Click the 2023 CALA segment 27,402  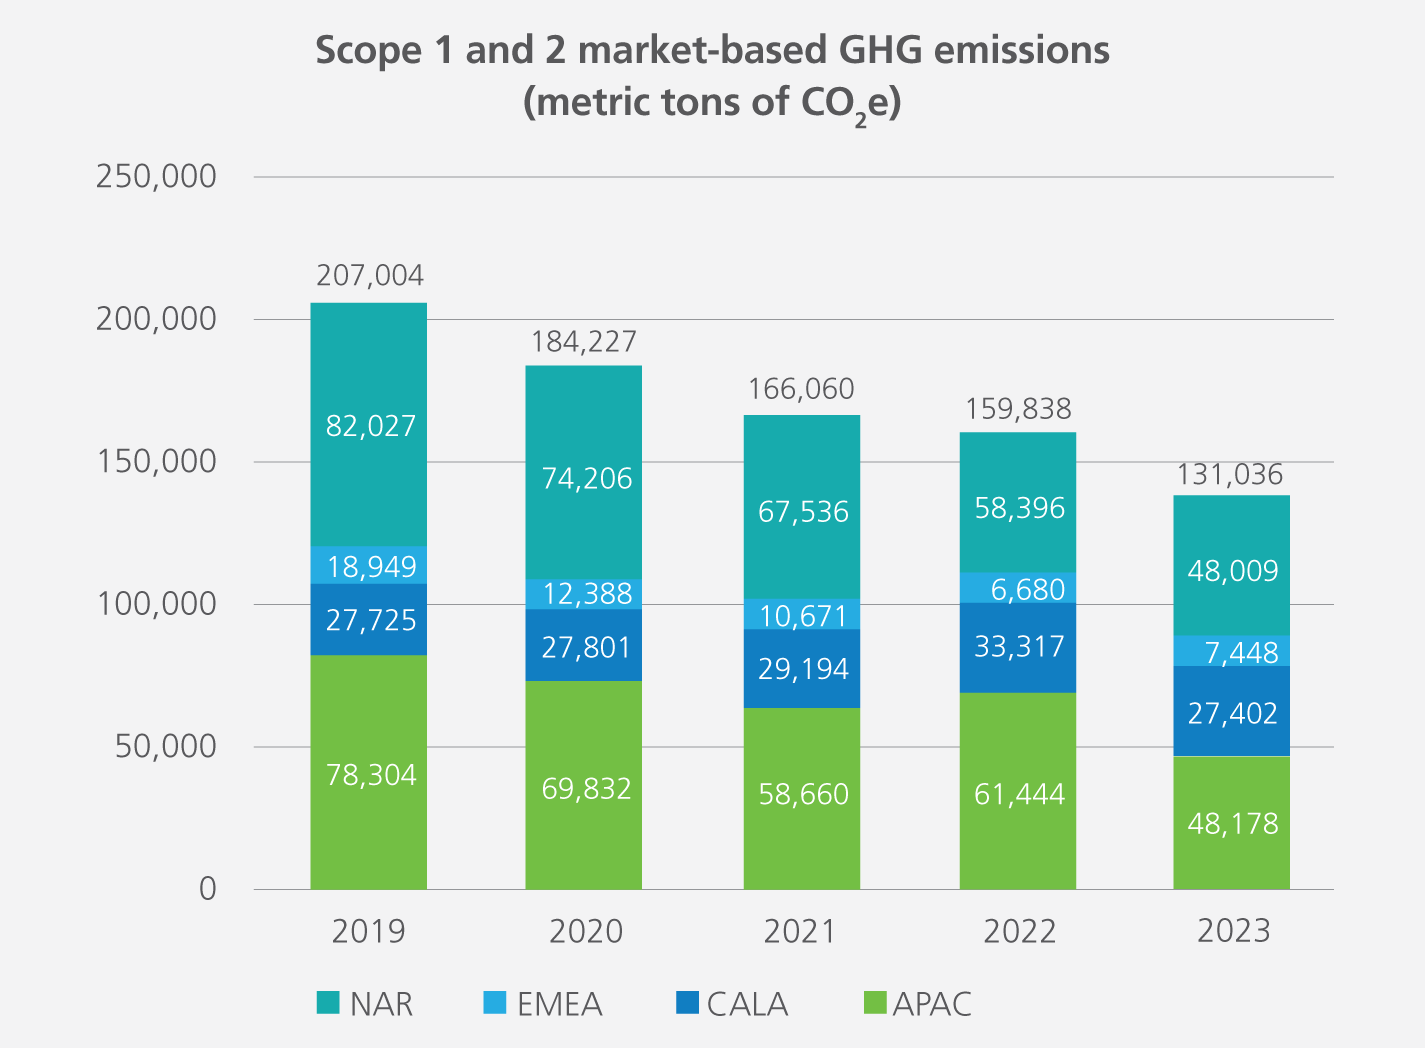[x=1232, y=711]
